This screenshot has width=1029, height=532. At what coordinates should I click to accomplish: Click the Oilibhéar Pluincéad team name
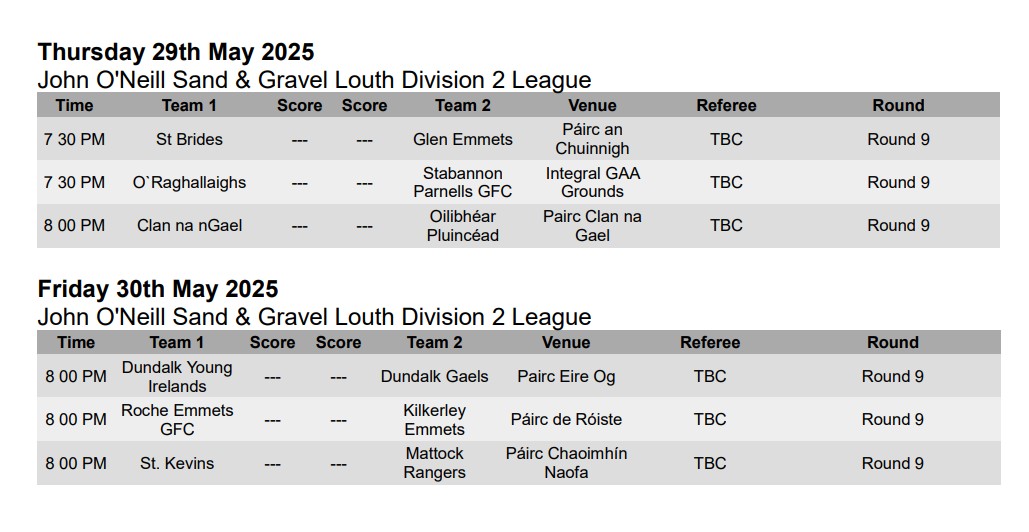tap(462, 225)
